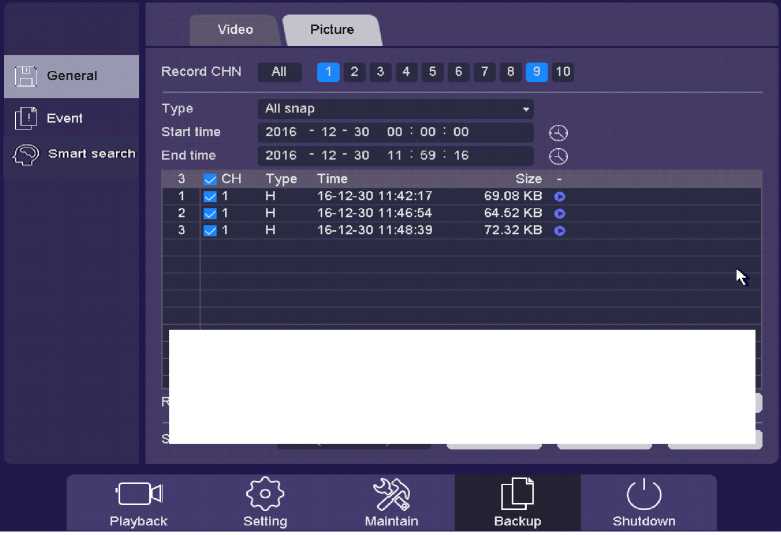Play the 72.32 KB snapshot entry
Image resolution: width=781 pixels, height=535 pixels.
[x=560, y=231]
